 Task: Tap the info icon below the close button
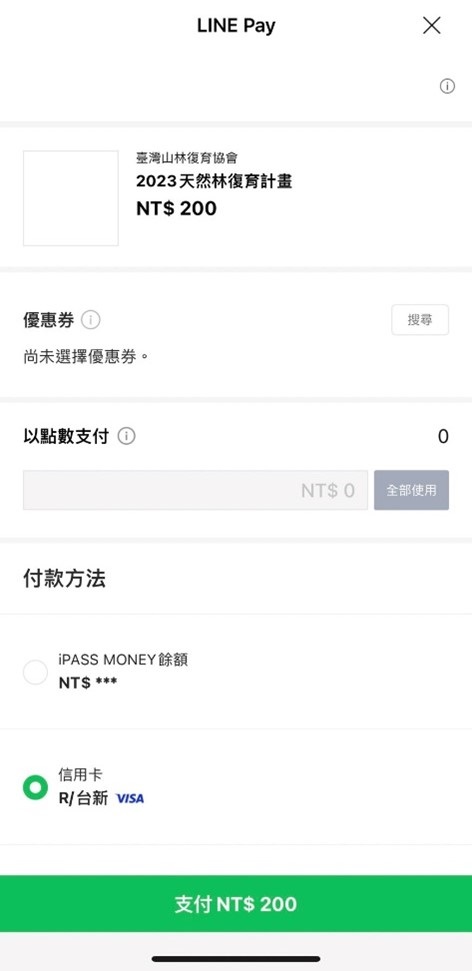447,86
